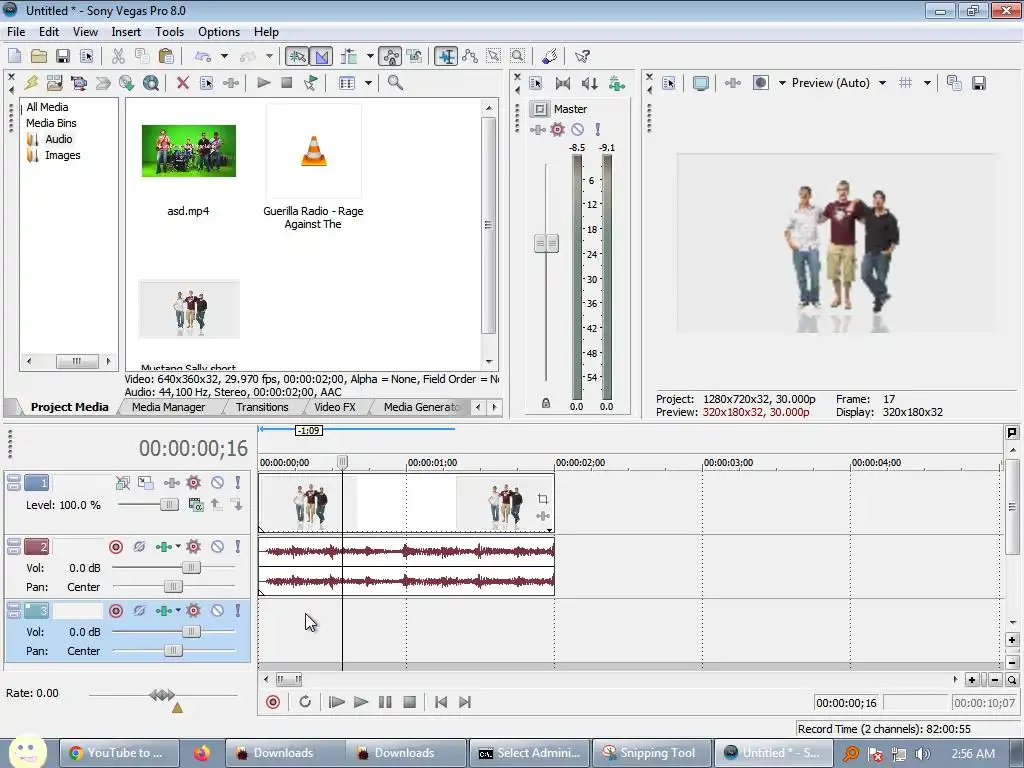The width and height of the screenshot is (1024, 768).
Task: Click External Monitor icon in preview
Action: (701, 83)
